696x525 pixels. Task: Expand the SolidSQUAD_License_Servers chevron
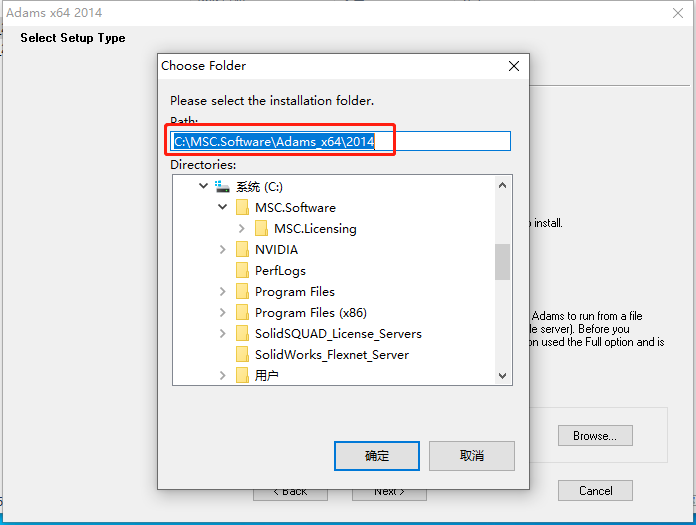pyautogui.click(x=222, y=333)
